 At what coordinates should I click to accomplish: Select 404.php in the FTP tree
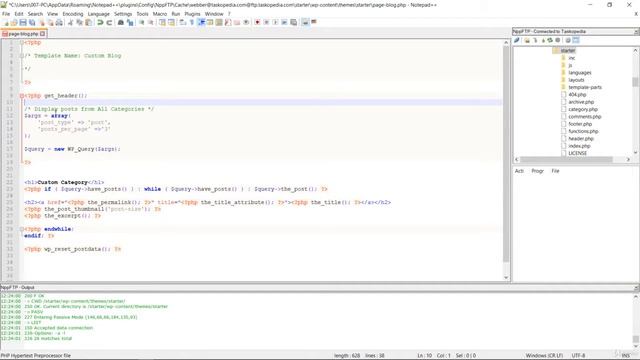(577, 95)
